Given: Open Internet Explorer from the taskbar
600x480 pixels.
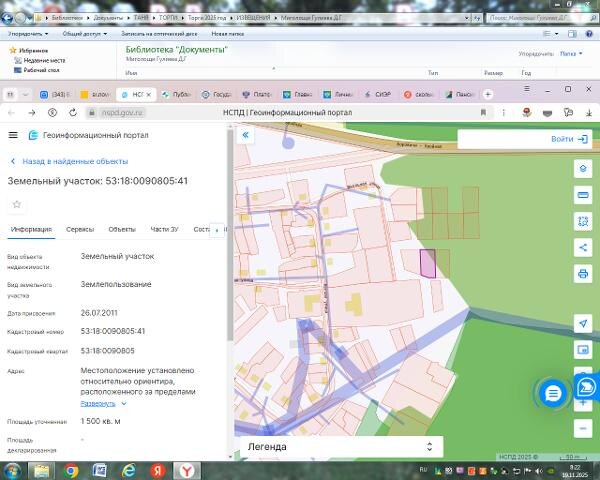Looking at the screenshot, I should pyautogui.click(x=129, y=471).
